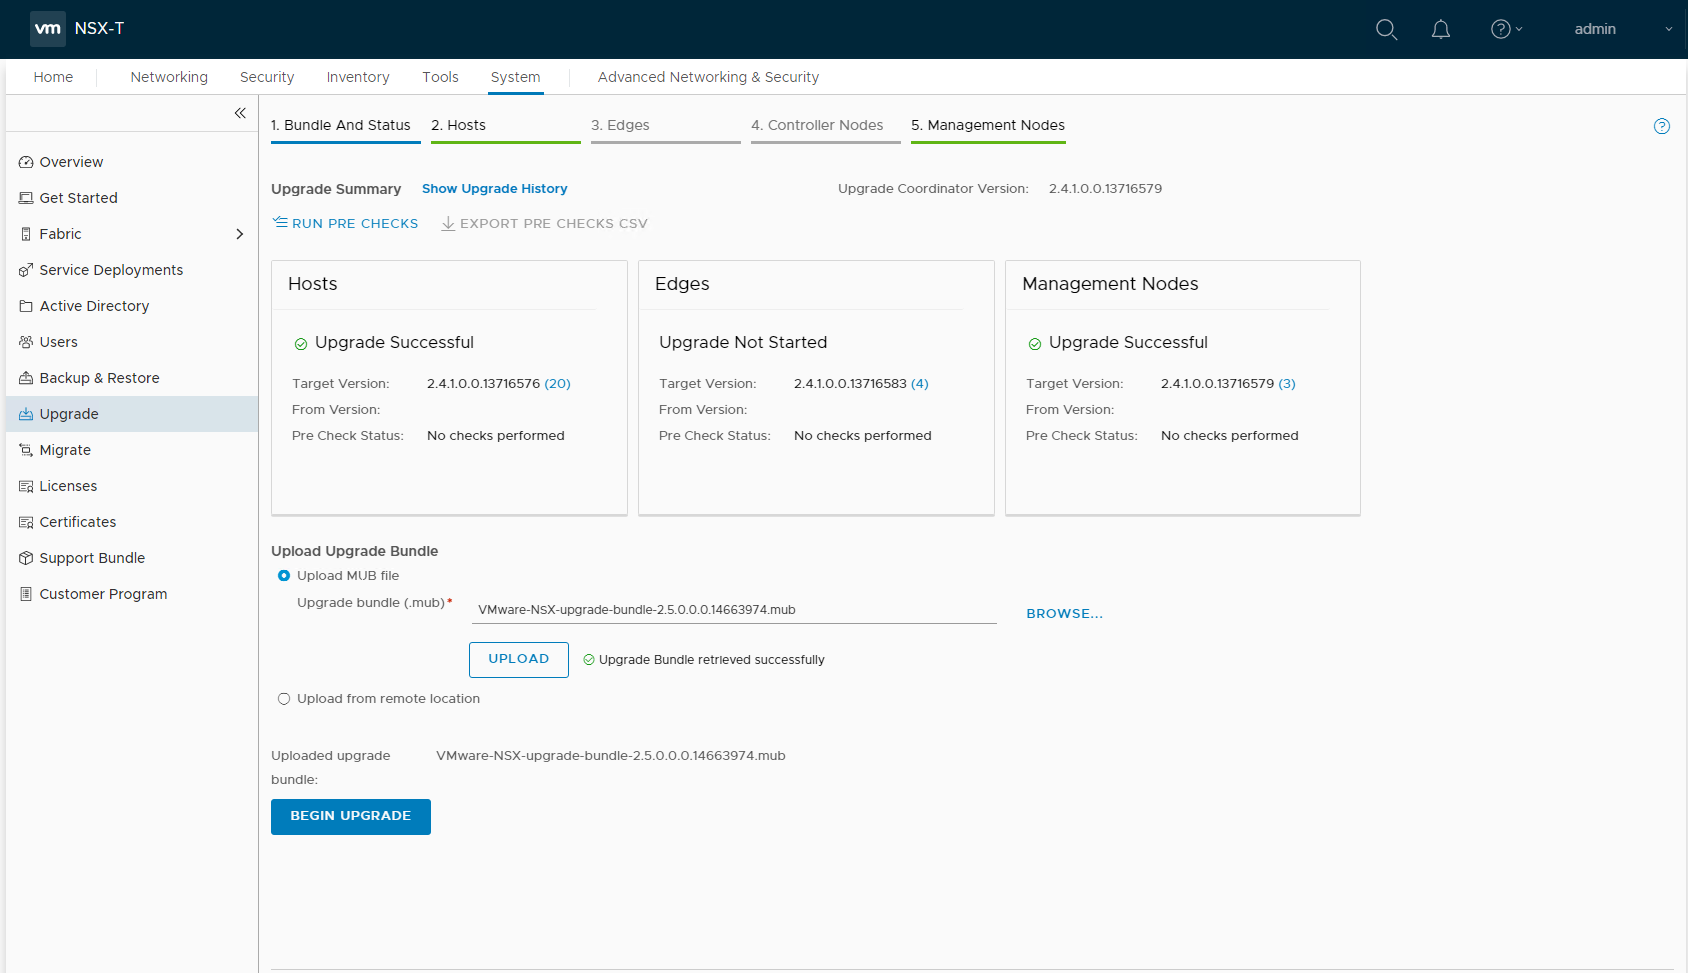Viewport: 1688px width, 973px height.
Task: Select the Upload from remote location option
Action: 284,699
